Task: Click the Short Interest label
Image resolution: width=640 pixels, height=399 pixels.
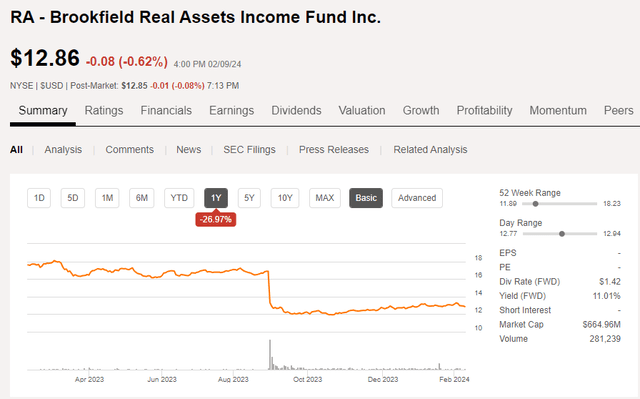Action: pyautogui.click(x=525, y=310)
